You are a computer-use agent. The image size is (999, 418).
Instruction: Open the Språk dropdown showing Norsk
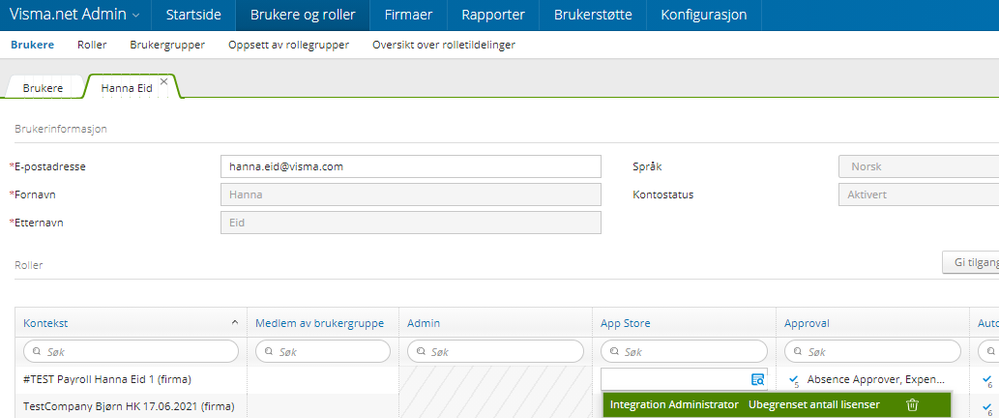tap(918, 166)
